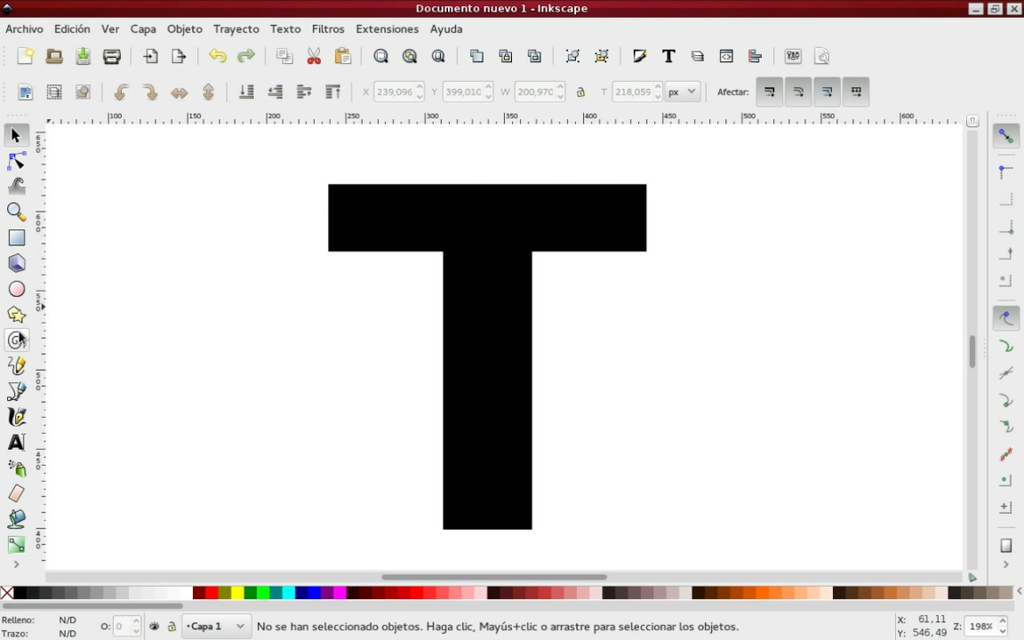Open the Trayecto menu
This screenshot has height=640, width=1024.
click(x=236, y=29)
